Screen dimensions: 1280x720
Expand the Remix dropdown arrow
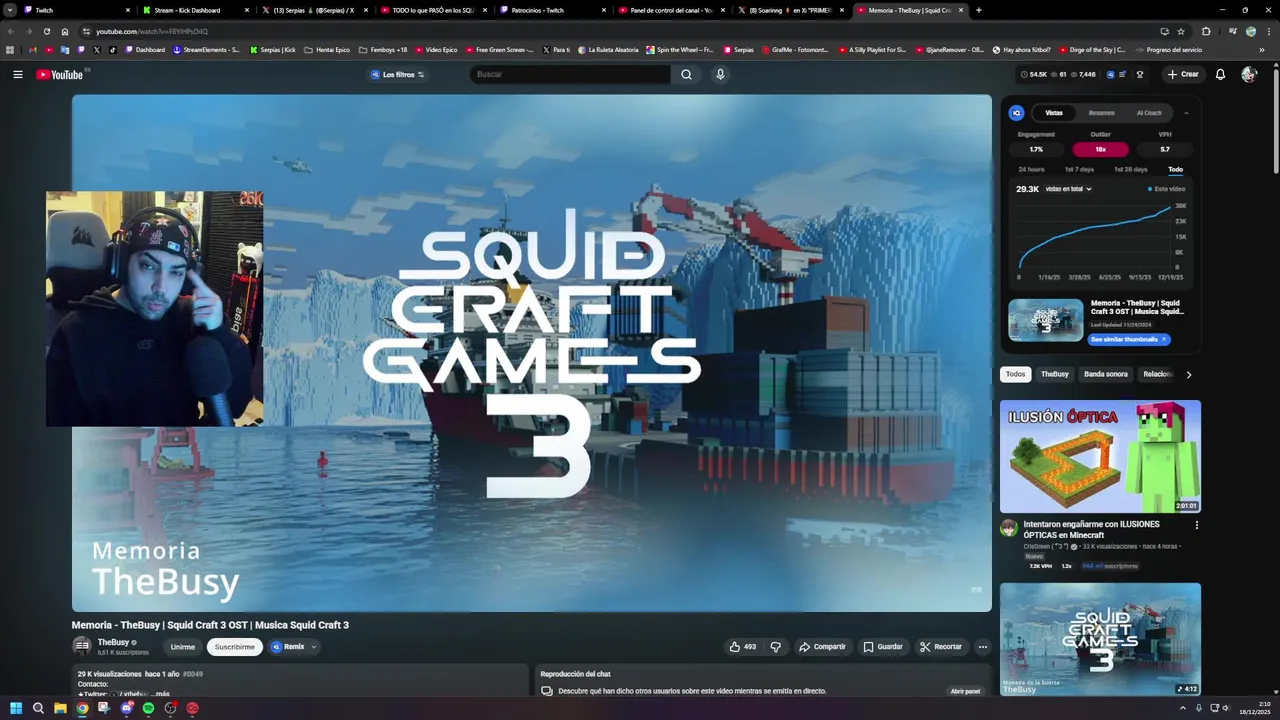314,647
